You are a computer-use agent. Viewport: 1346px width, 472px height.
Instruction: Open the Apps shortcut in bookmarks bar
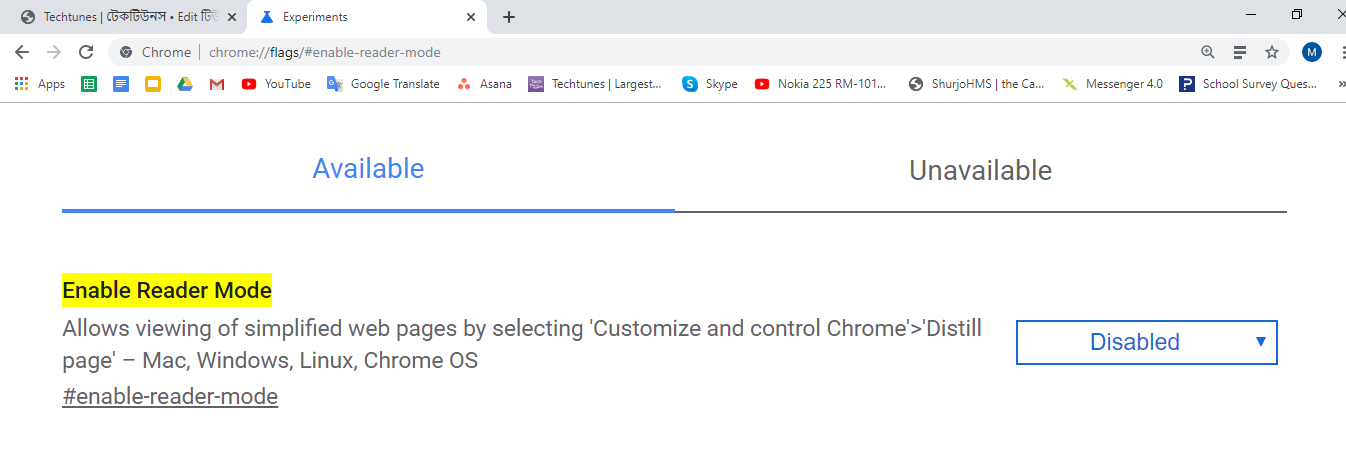[40, 84]
